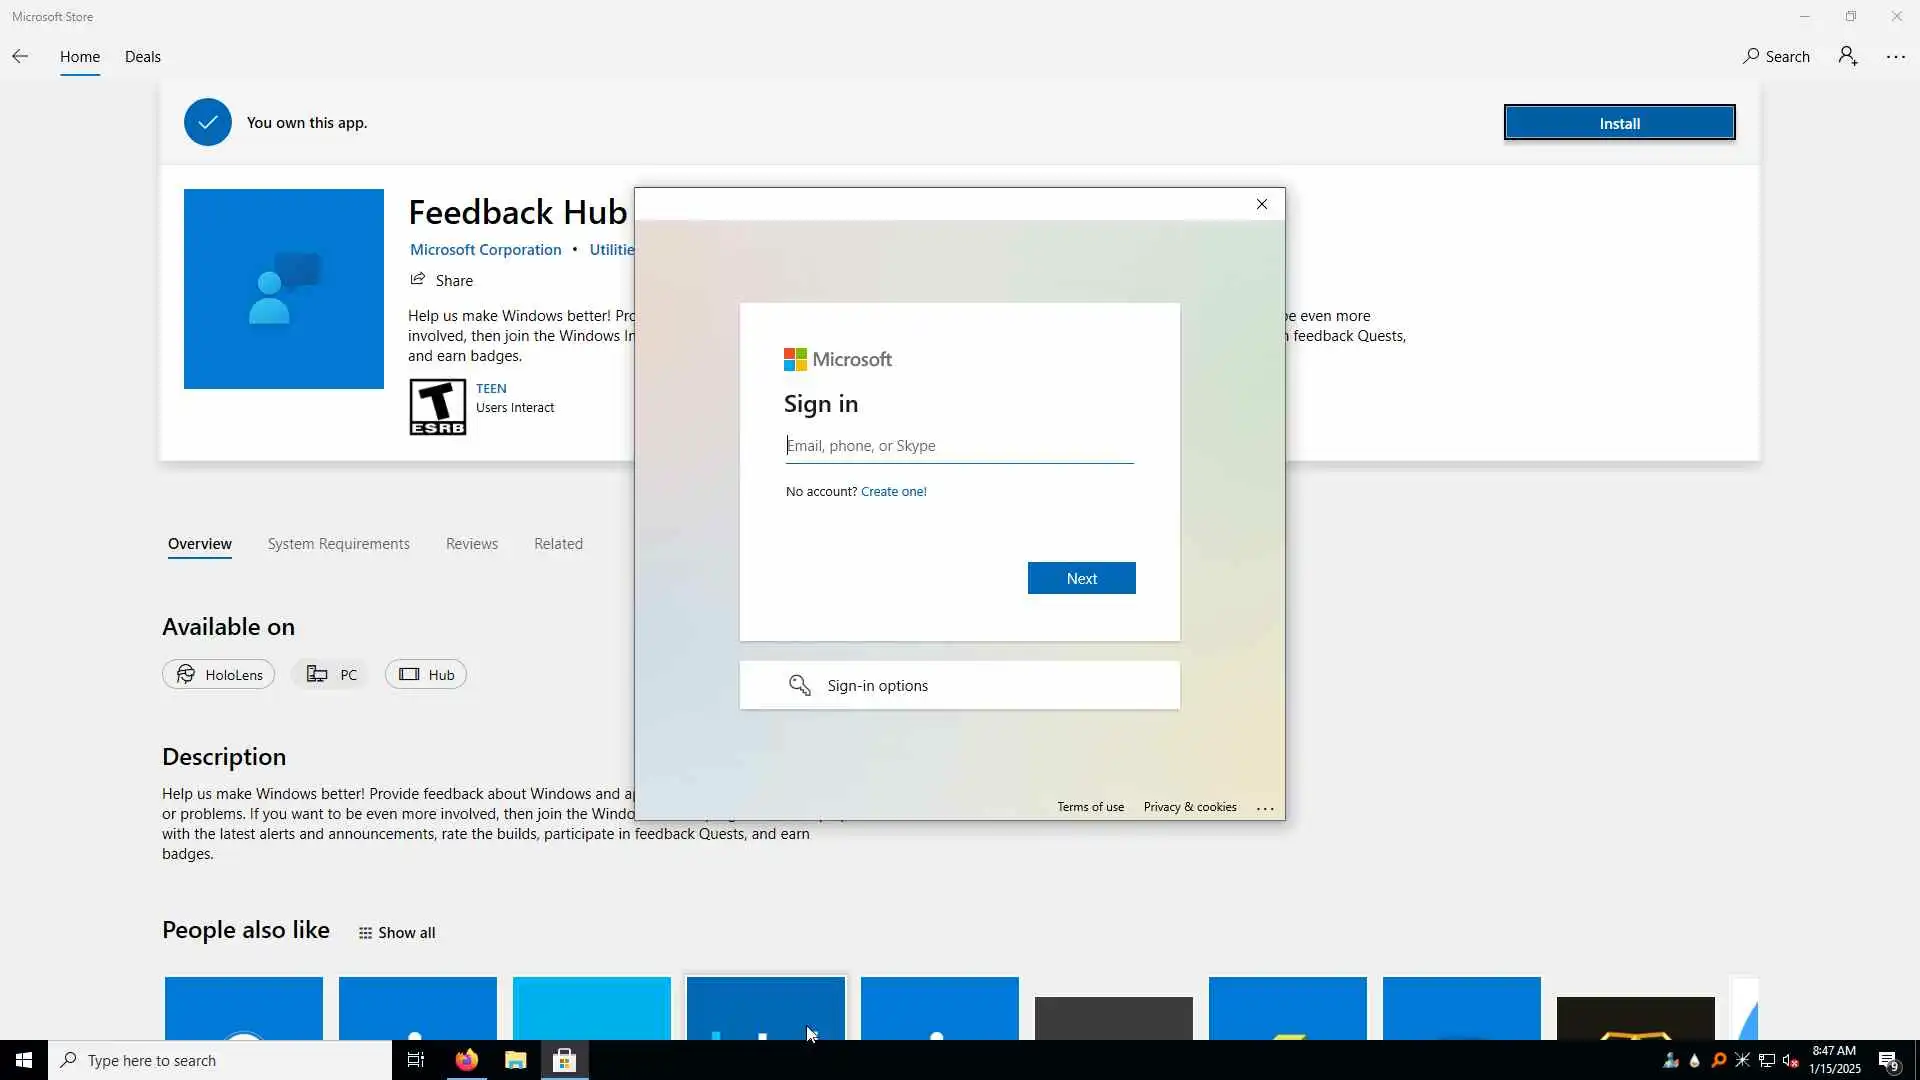Click Show all grid icon link
1920x1080 pixels.
tap(397, 933)
